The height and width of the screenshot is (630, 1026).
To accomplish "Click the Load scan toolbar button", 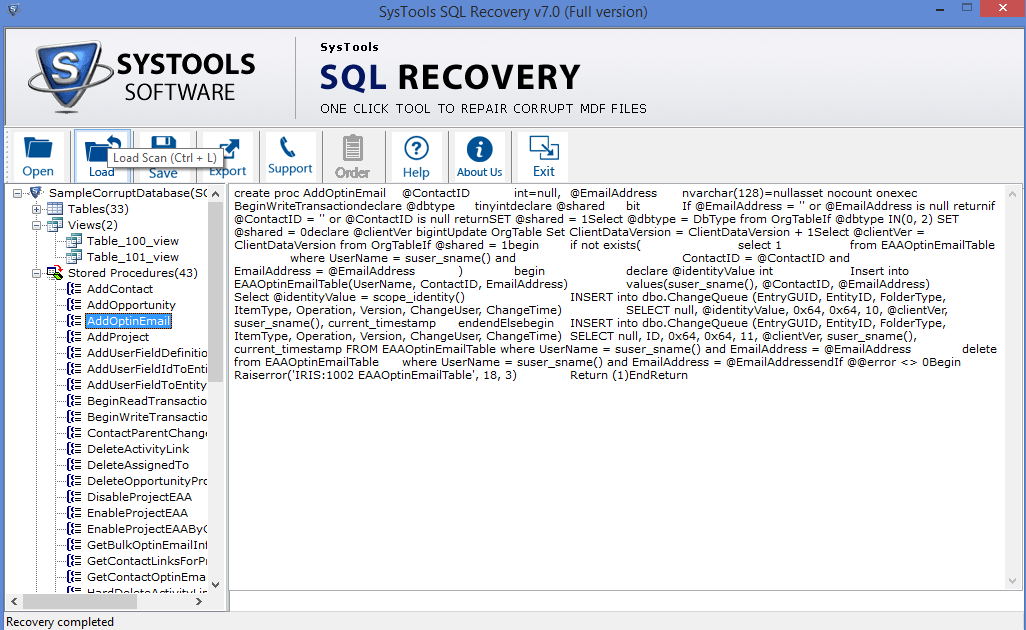I will (x=101, y=157).
